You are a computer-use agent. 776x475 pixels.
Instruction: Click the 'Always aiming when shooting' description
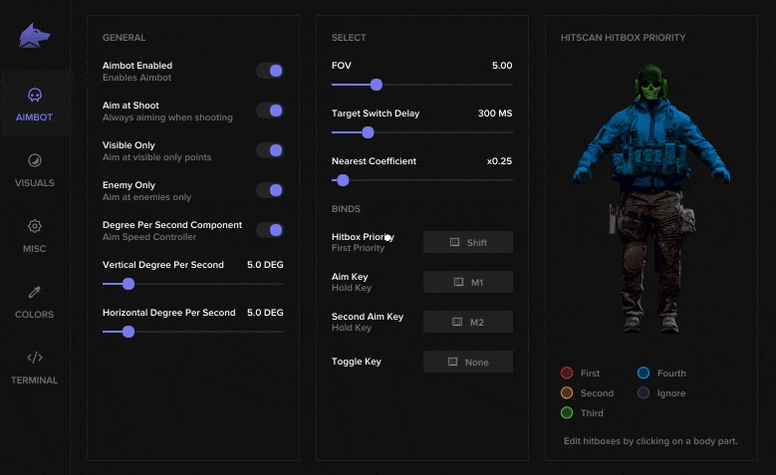167,118
